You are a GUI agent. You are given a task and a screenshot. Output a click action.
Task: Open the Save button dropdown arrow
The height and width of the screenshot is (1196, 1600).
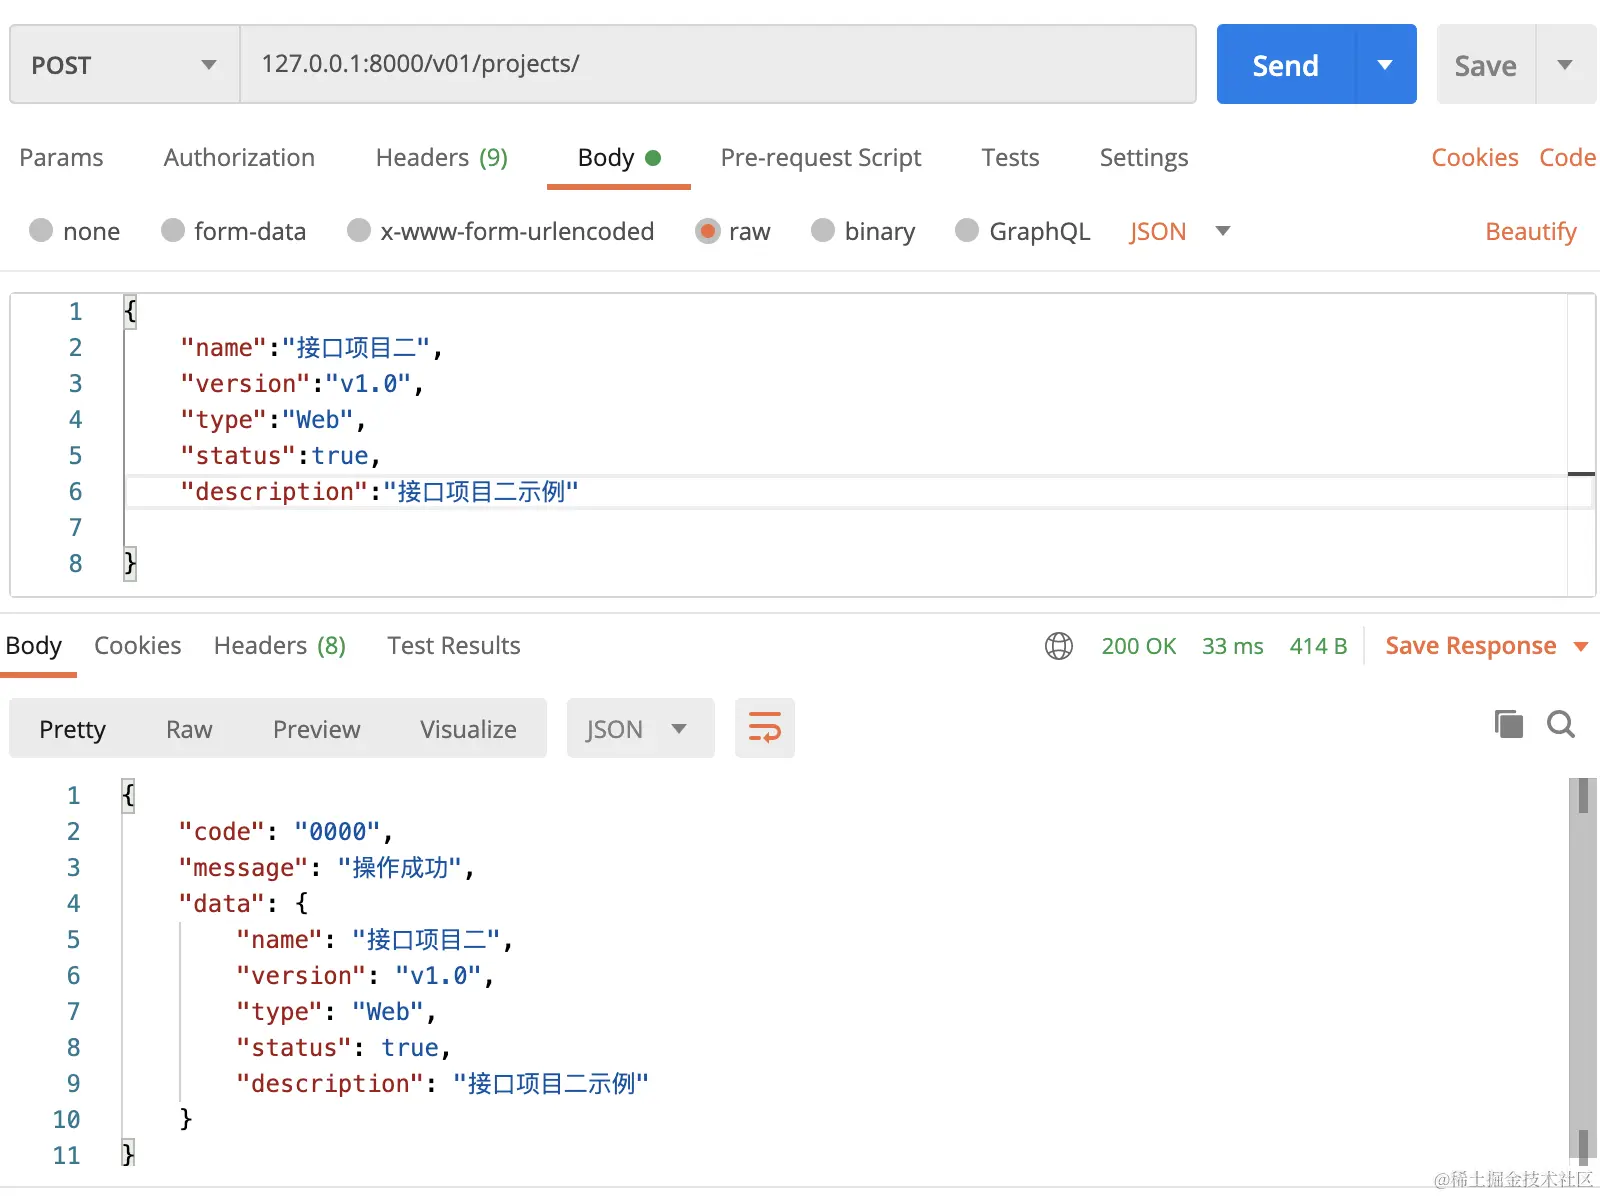[x=1565, y=65]
